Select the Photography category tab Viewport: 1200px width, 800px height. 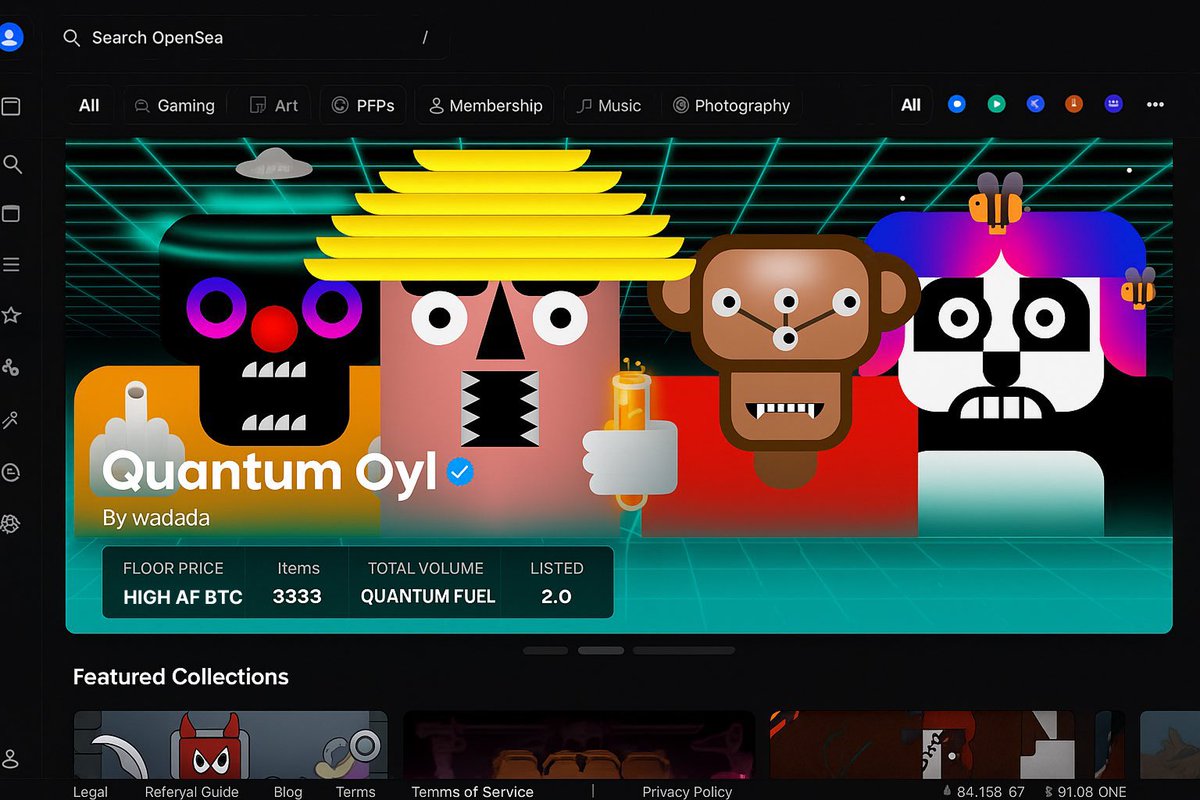click(x=731, y=105)
